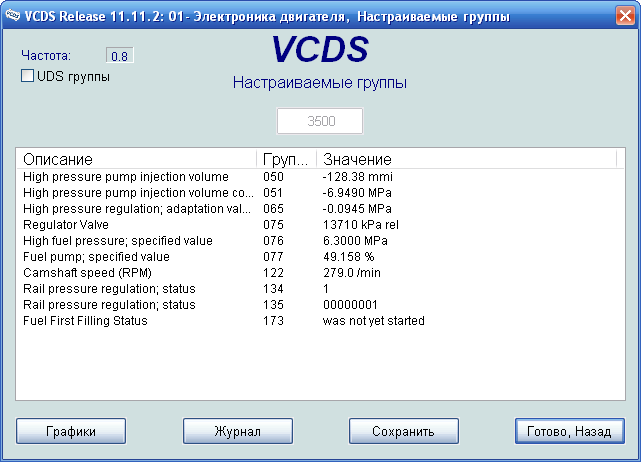
Task: Select row High pressure pump injection volume 050
Action: [x=320, y=177]
